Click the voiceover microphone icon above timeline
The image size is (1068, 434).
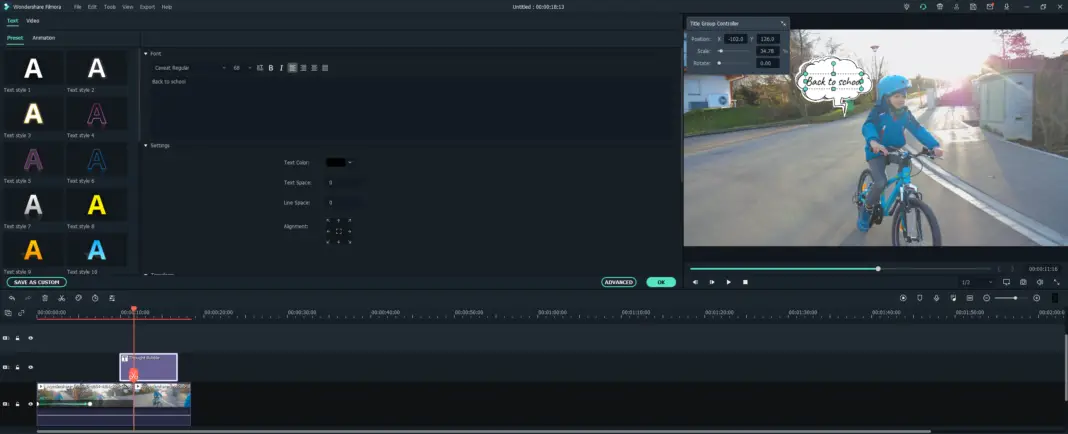(937, 298)
